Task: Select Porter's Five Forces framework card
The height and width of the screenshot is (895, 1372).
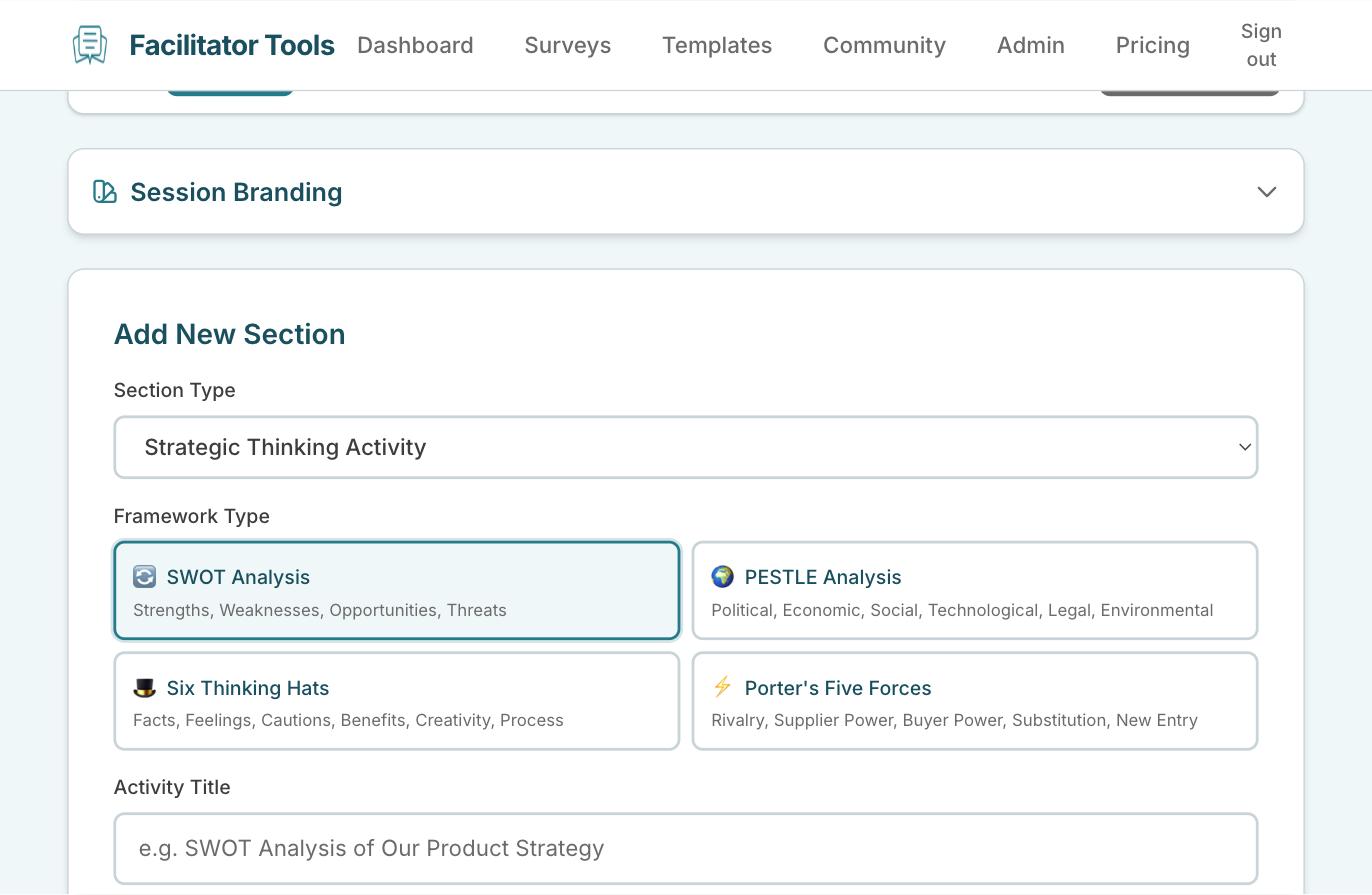Action: pos(975,701)
